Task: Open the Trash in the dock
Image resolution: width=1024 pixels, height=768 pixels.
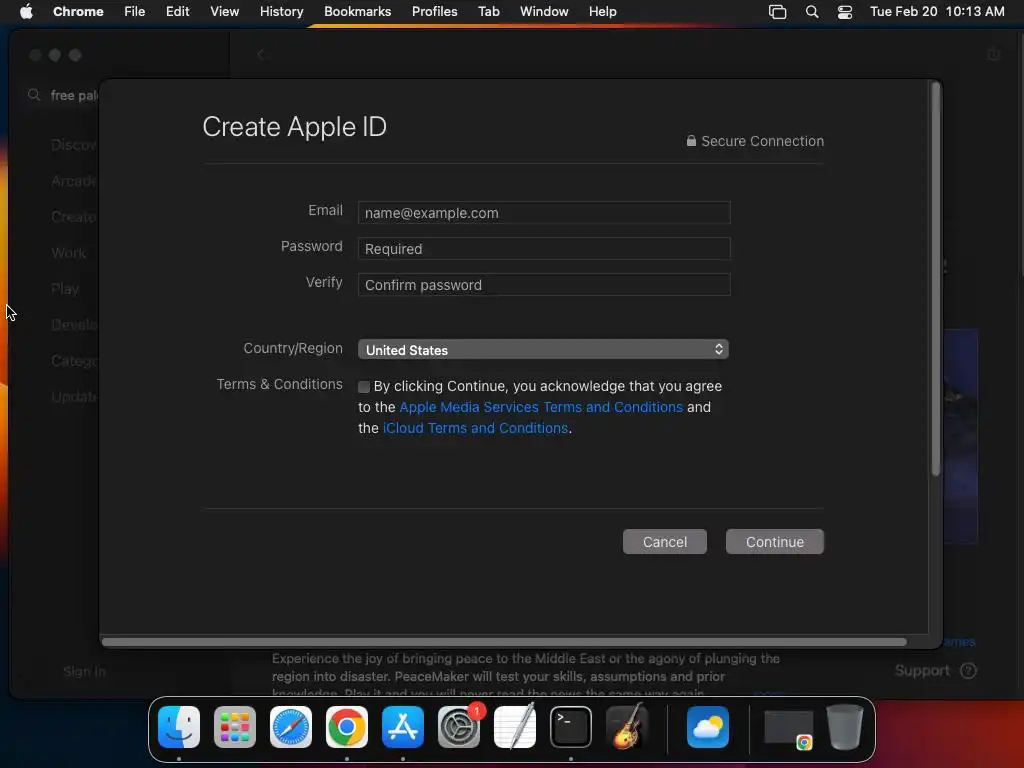Action: tap(845, 727)
